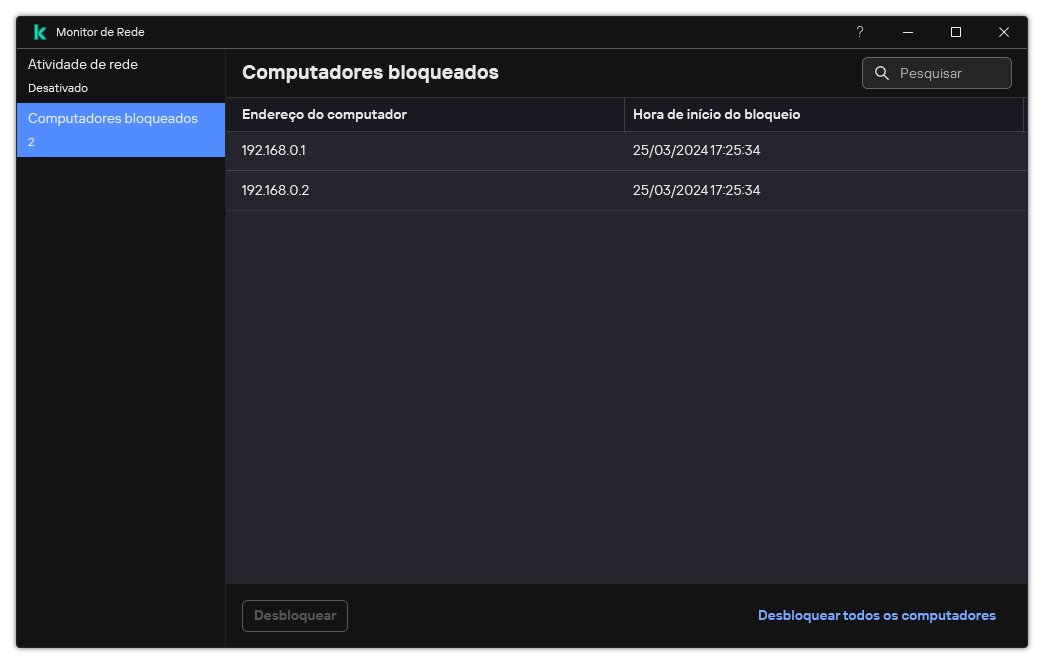The width and height of the screenshot is (1044, 664).
Task: Click the Computadores bloqueados page heading
Action: 370,72
